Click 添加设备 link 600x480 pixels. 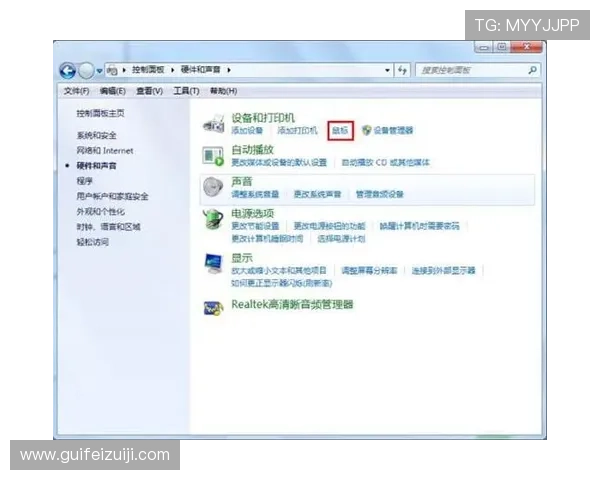[x=247, y=131]
